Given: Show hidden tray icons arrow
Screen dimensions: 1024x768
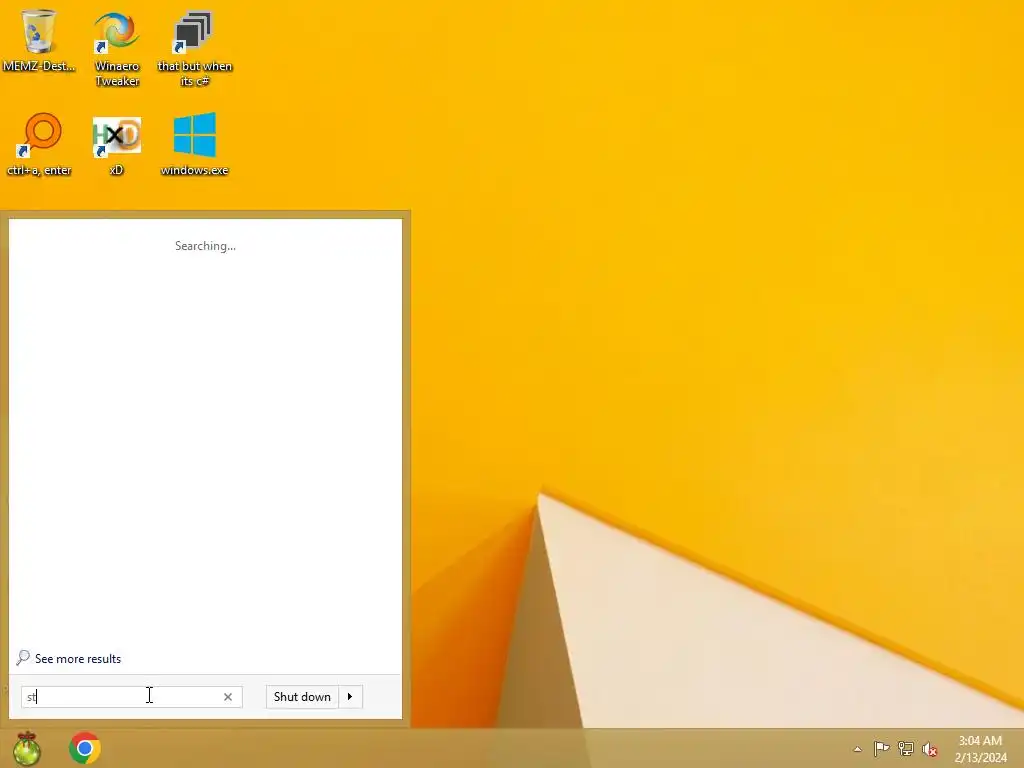Looking at the screenshot, I should pos(857,749).
